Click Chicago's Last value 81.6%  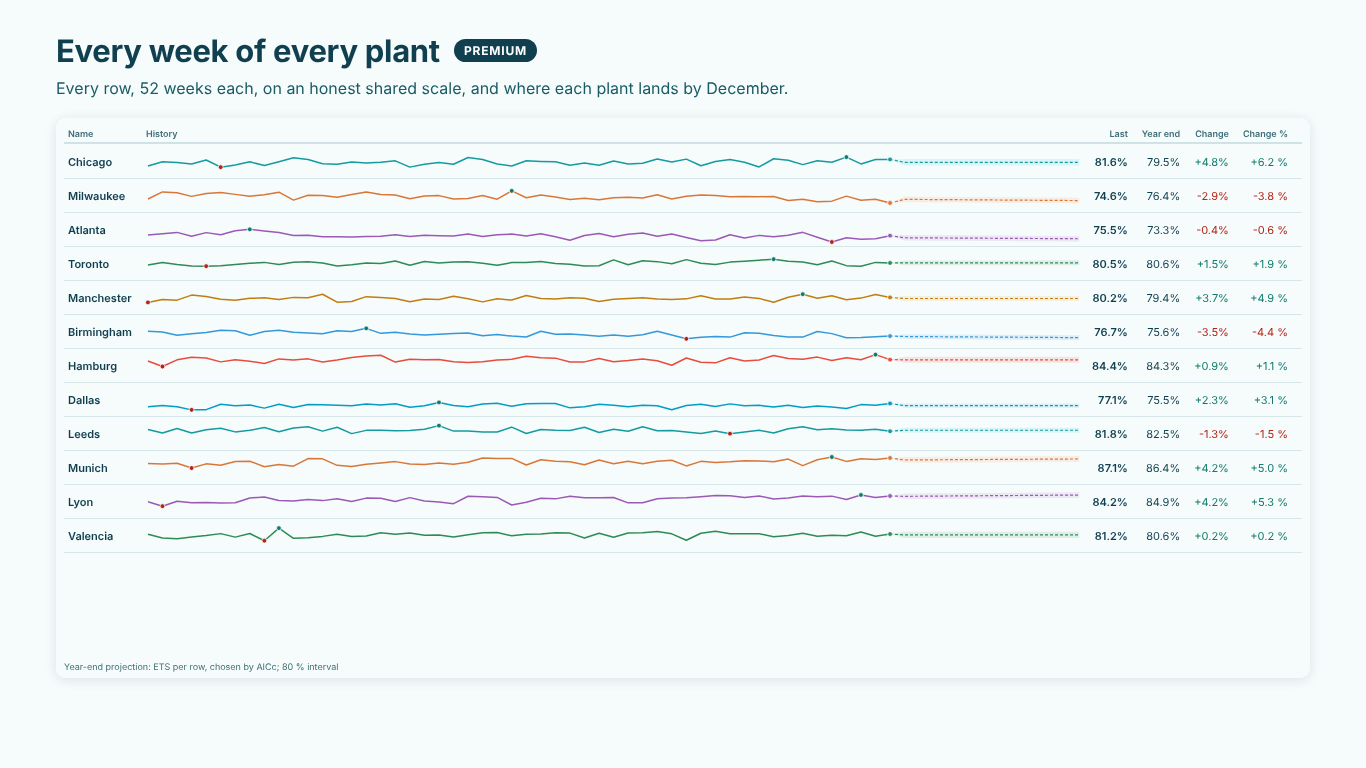(x=1111, y=162)
